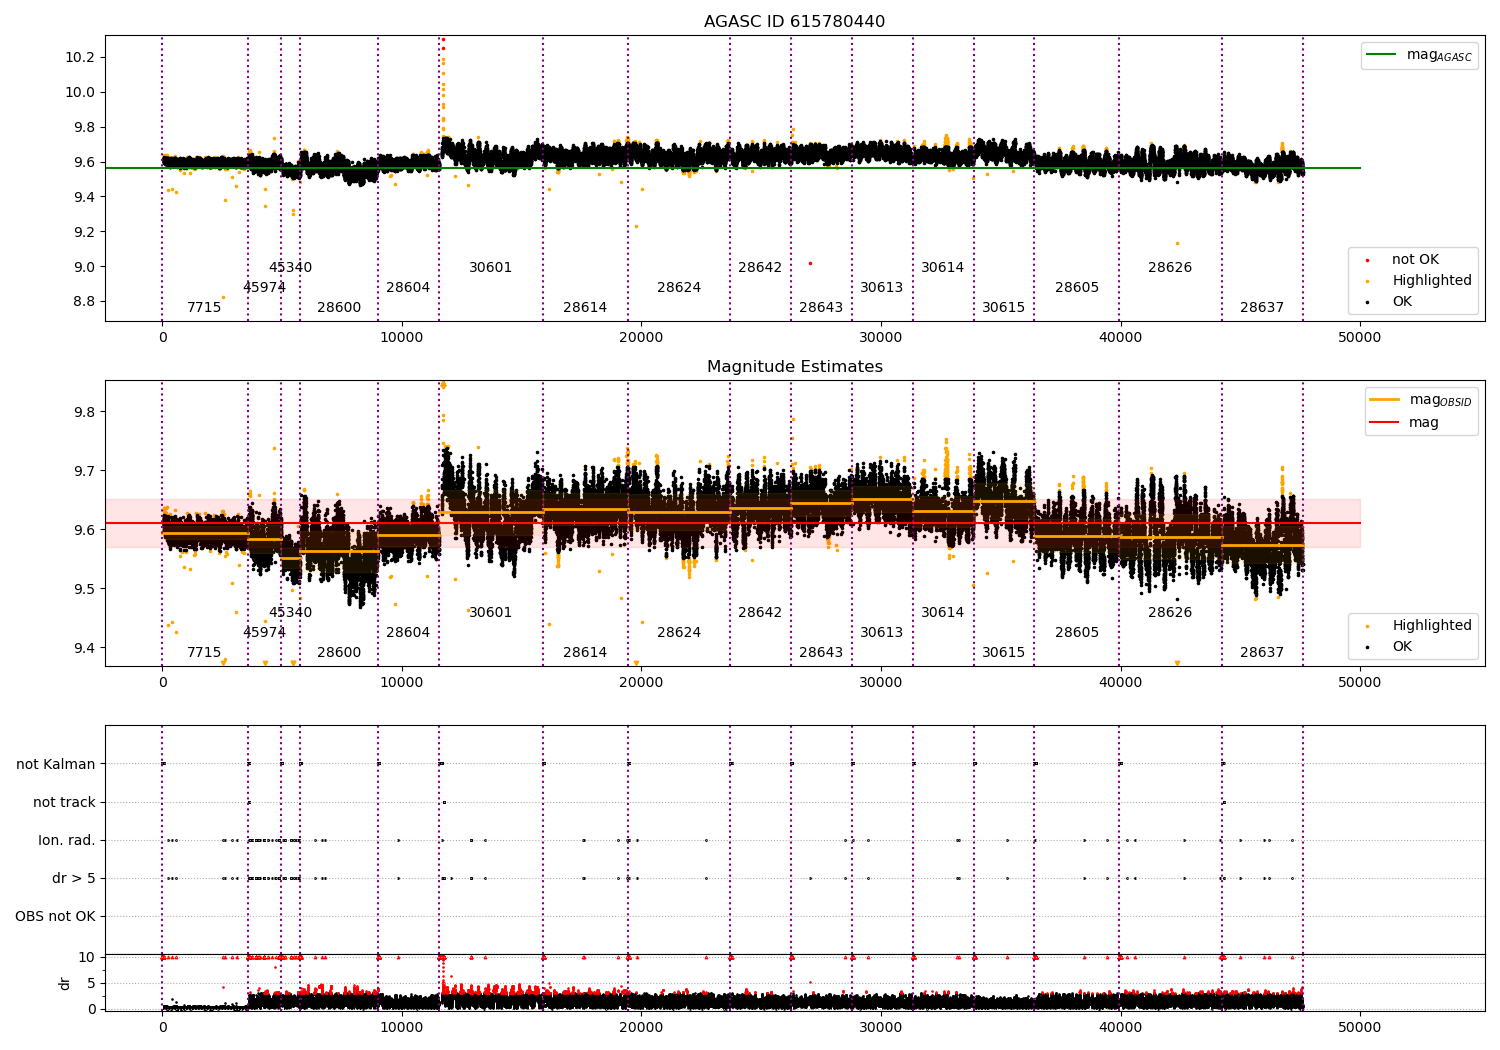Viewport: 1500px width, 1050px height.
Task: Click the green line sample in mag AGASC legend
Action: click(x=1382, y=55)
